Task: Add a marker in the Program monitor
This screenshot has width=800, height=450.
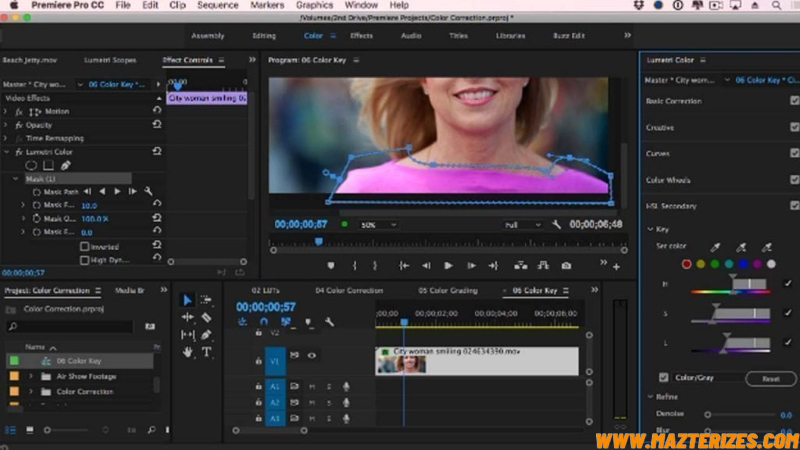Action: [331, 266]
